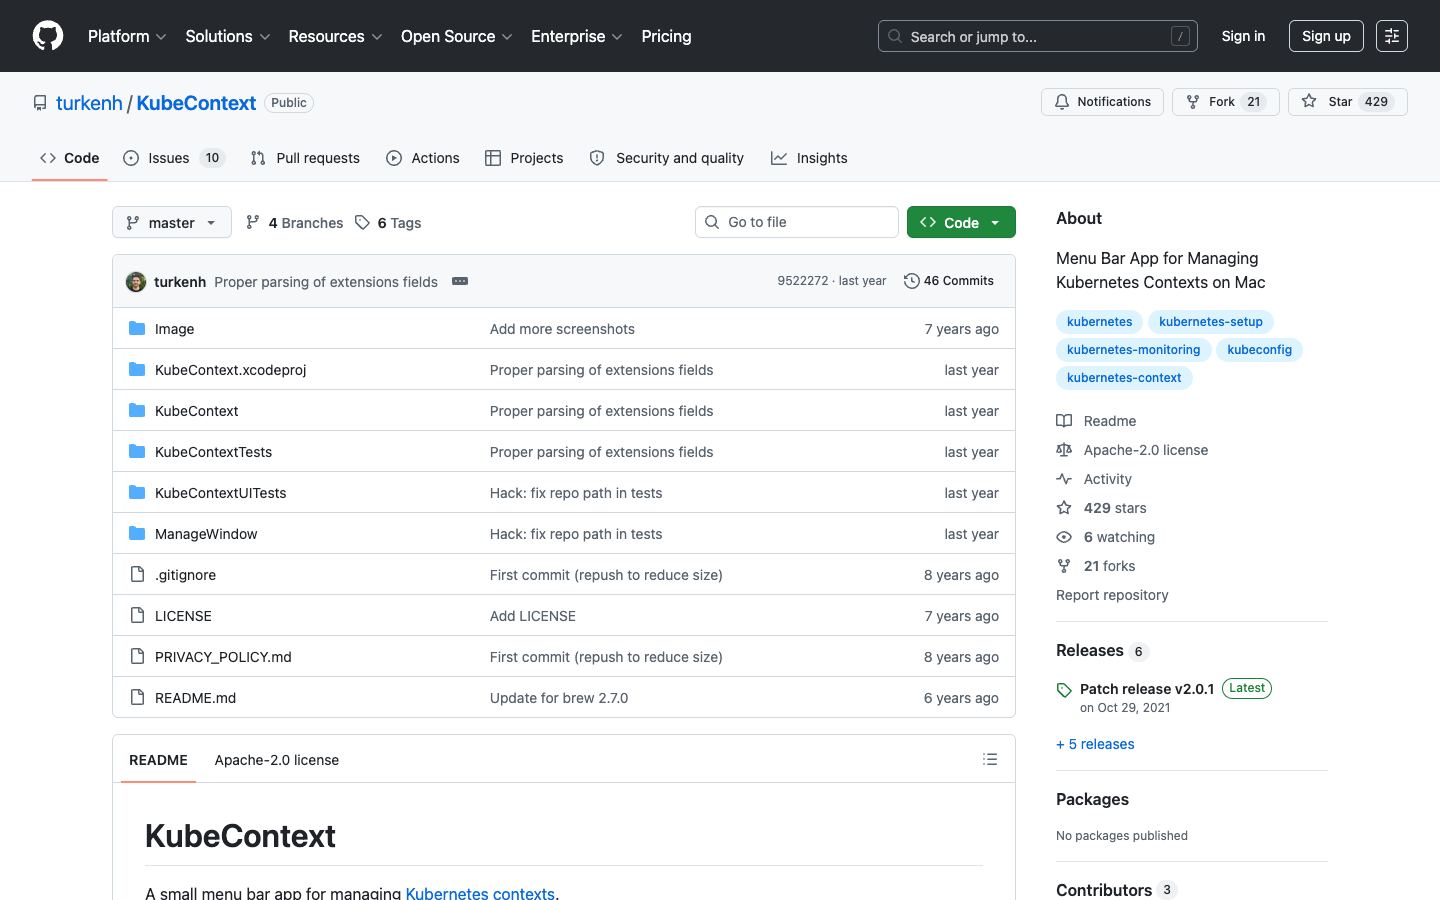1440x900 pixels.
Task: Open the Insights tab
Action: click(x=809, y=158)
